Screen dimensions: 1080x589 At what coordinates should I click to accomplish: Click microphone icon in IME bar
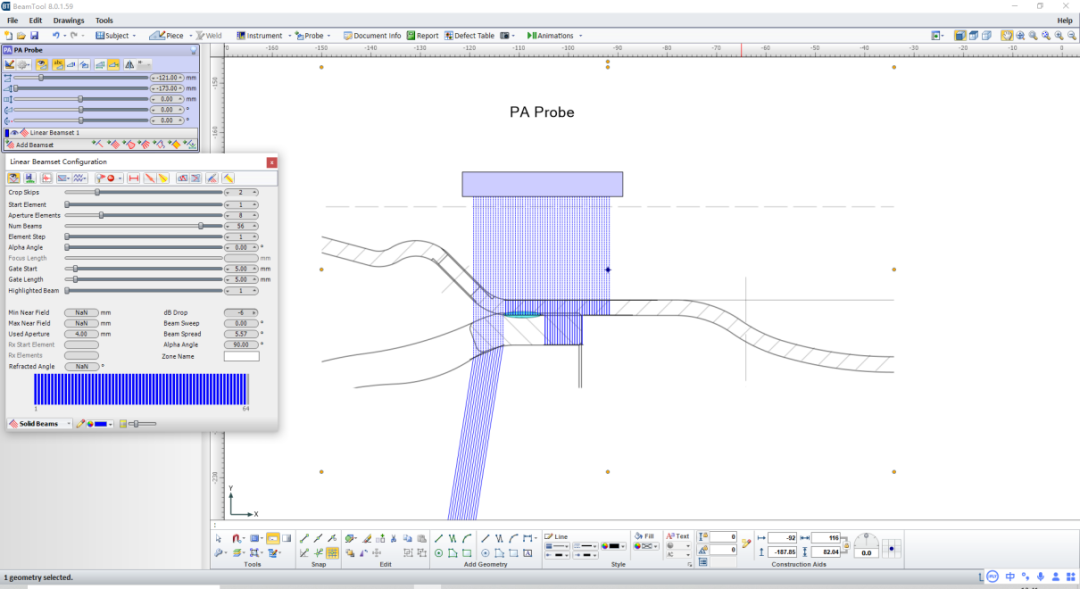point(1040,577)
